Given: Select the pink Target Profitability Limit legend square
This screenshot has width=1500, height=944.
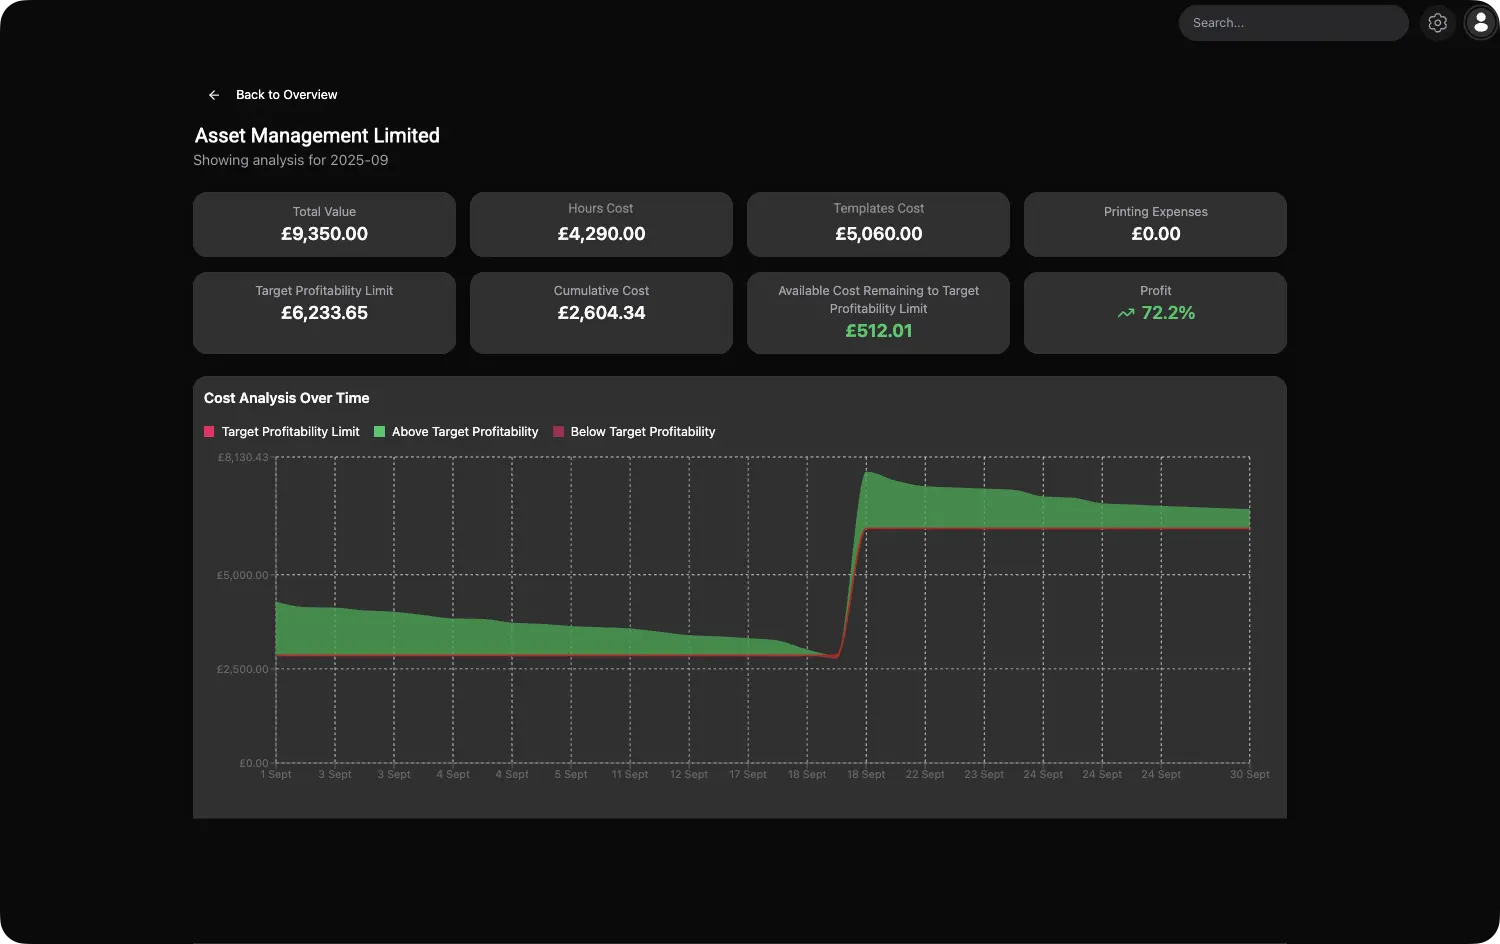Looking at the screenshot, I should coord(208,431).
